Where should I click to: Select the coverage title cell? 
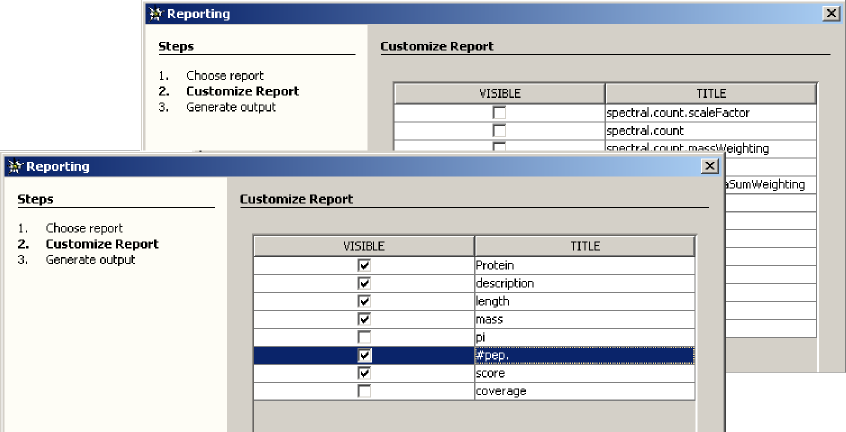[x=585, y=391]
